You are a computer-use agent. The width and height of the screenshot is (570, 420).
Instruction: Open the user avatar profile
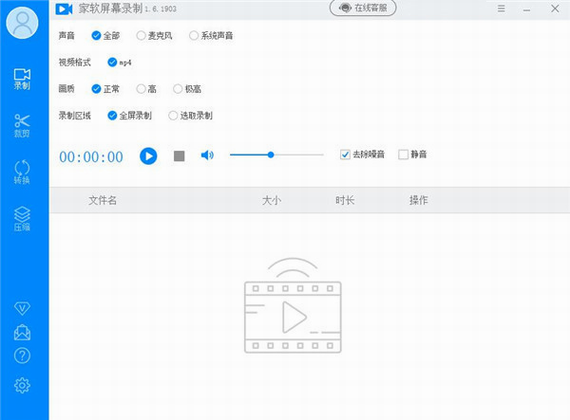tap(22, 23)
